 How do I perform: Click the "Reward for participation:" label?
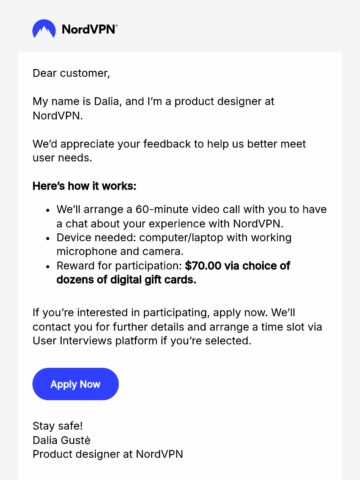pos(119,266)
